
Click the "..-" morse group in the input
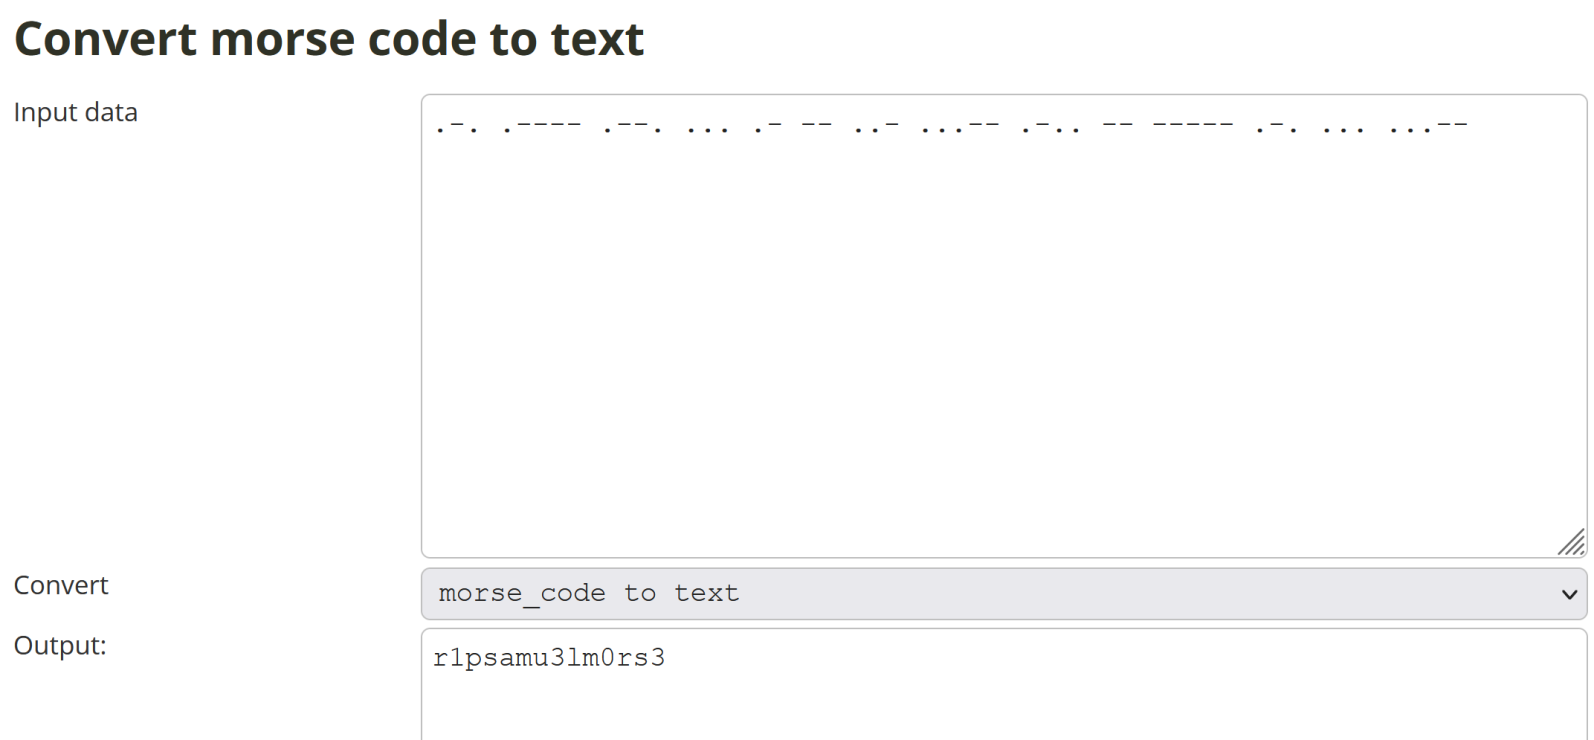click(877, 126)
